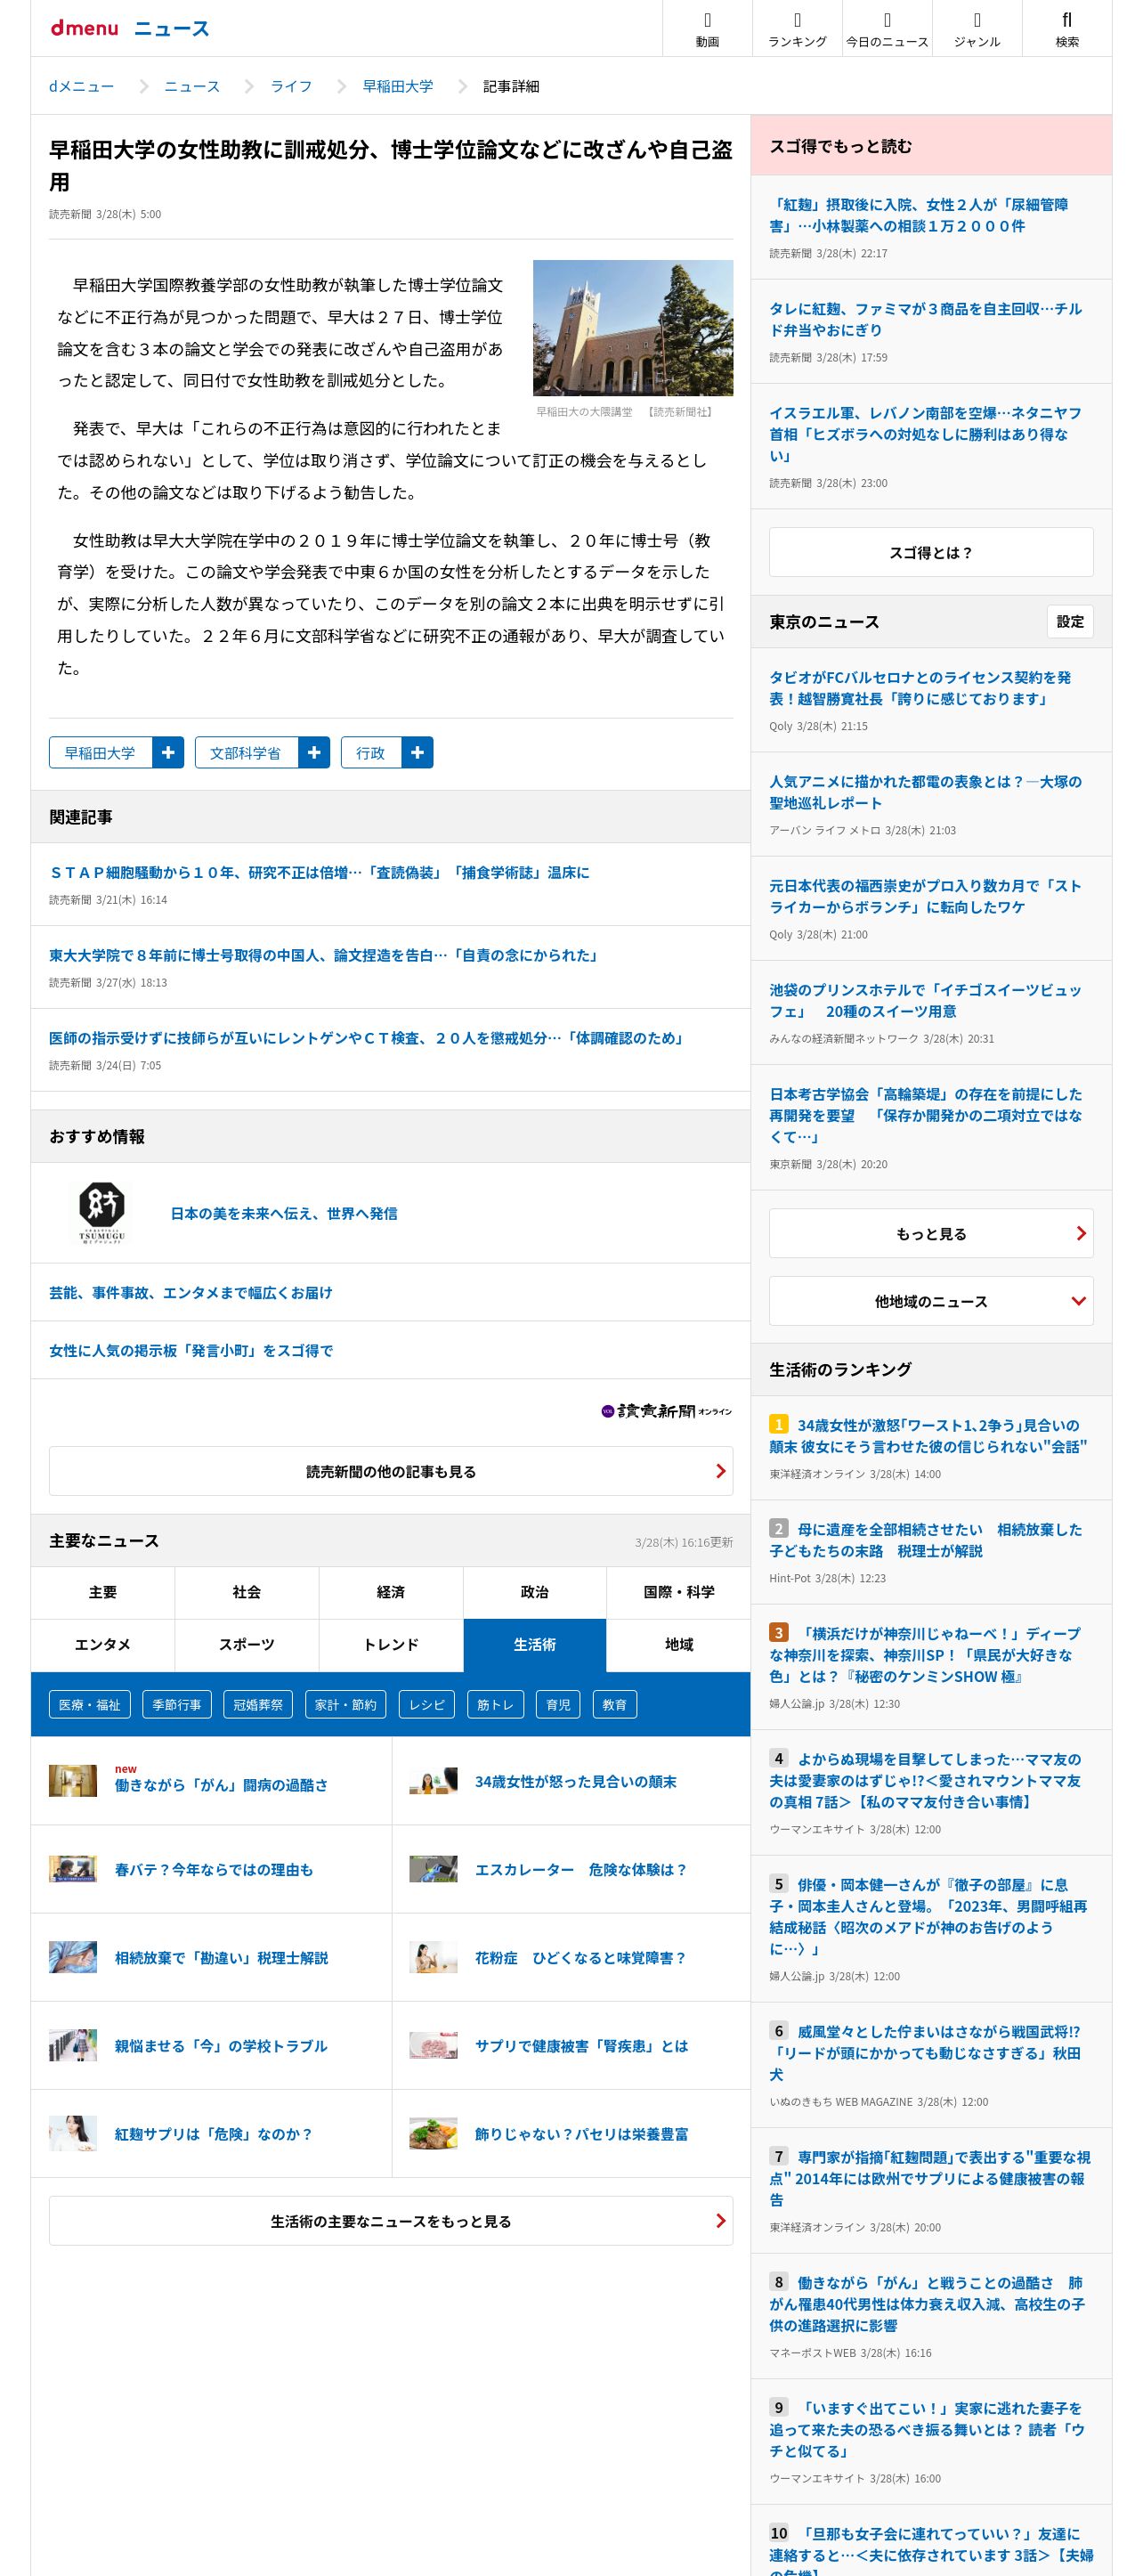
Task: Open the ランキング header icon
Action: click(x=797, y=28)
